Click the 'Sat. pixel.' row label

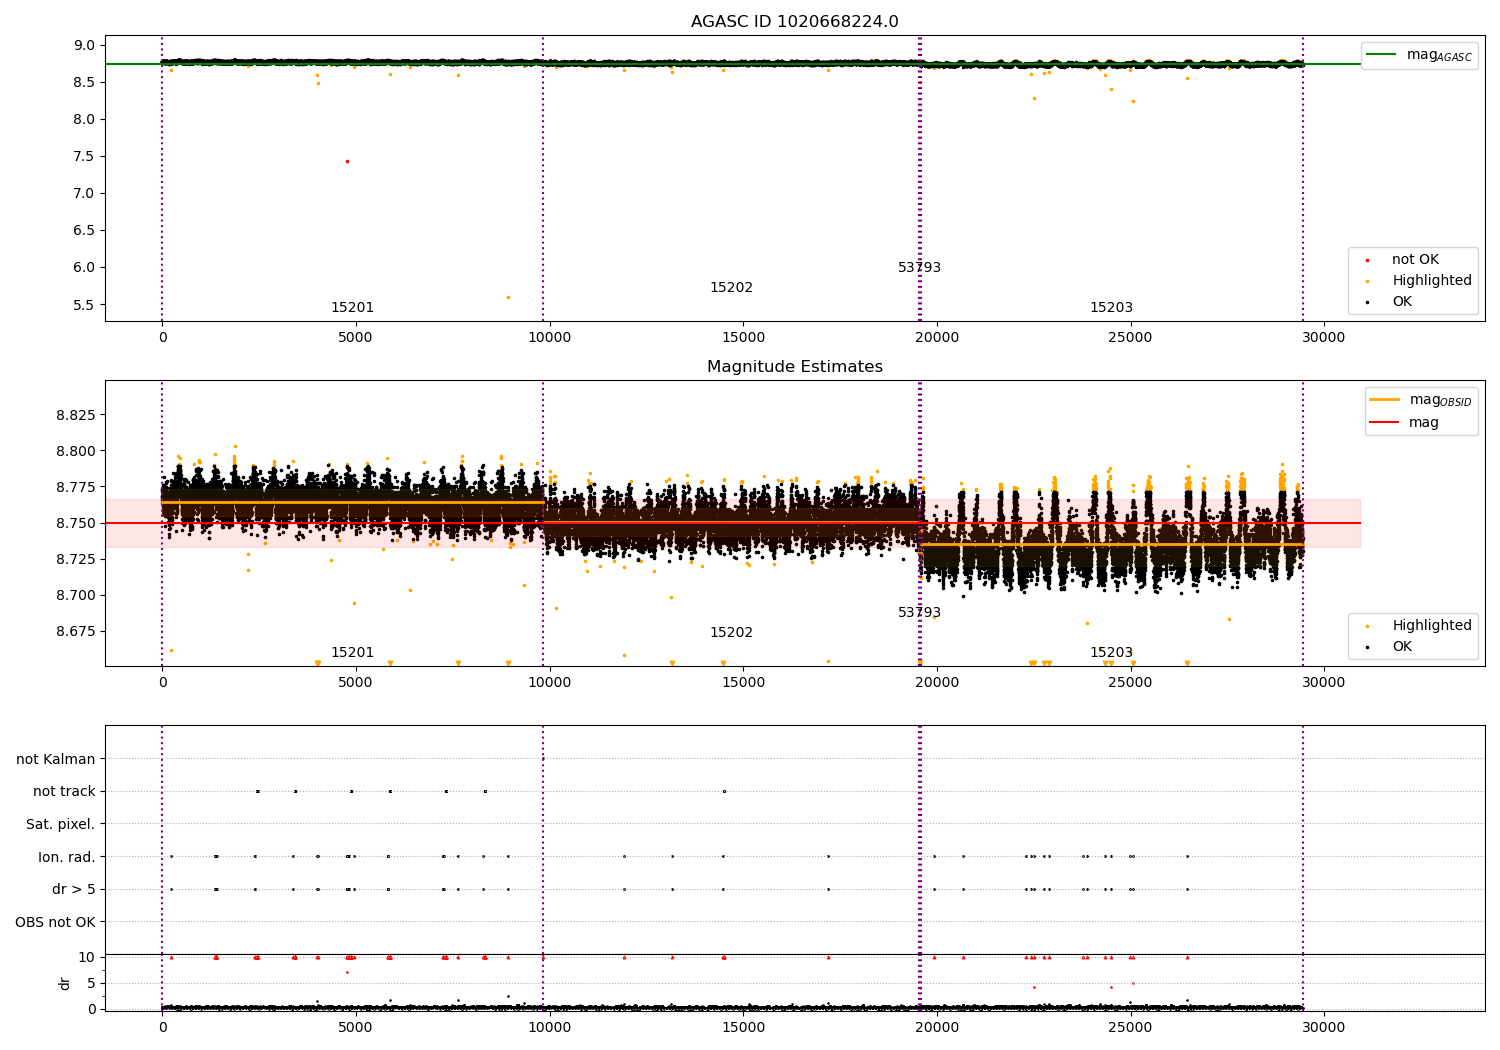61,825
